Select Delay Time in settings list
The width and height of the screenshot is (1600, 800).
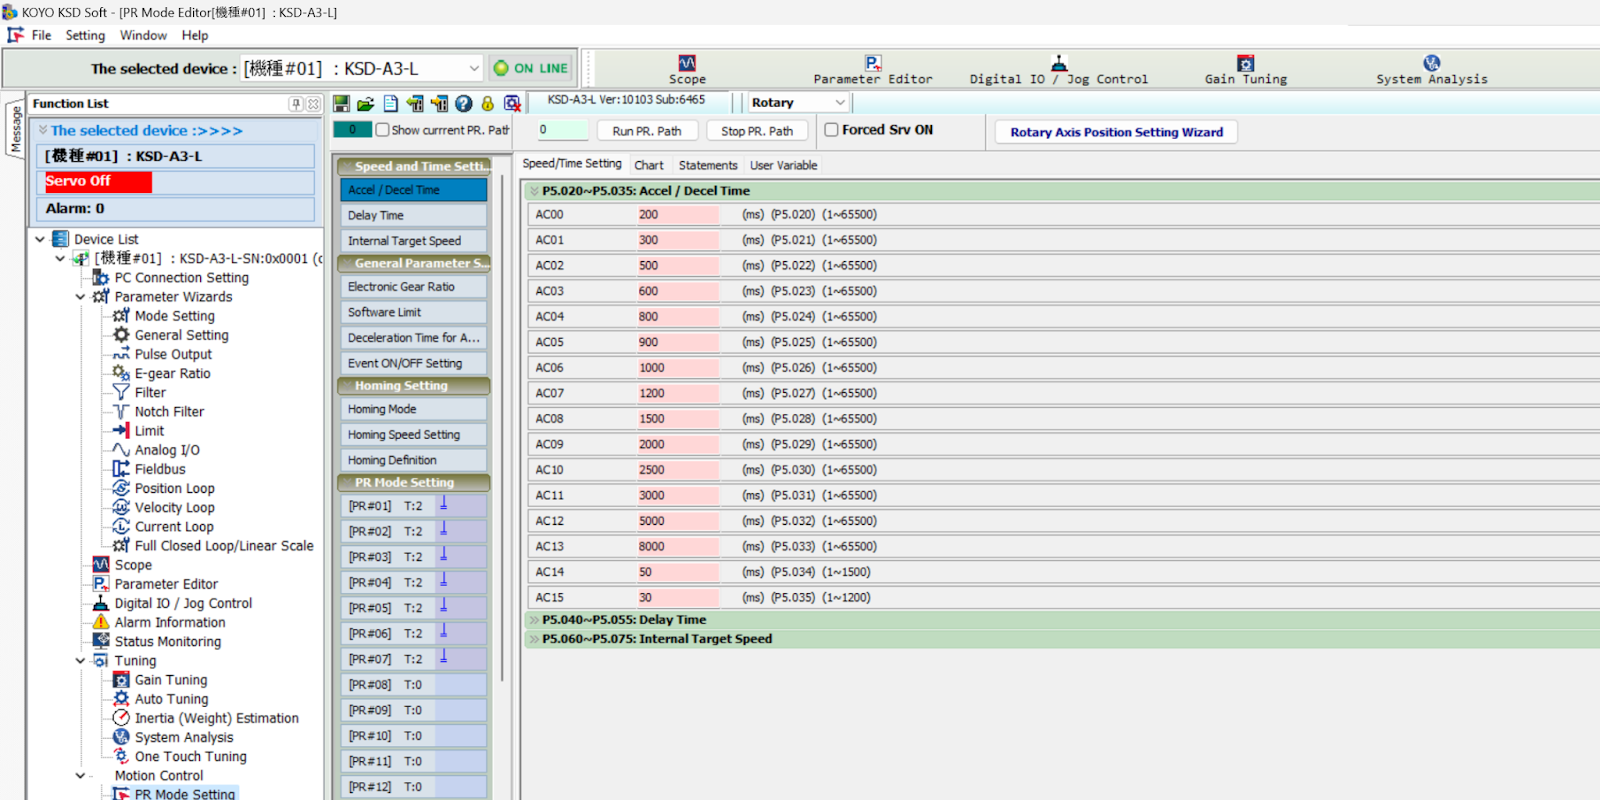click(414, 215)
